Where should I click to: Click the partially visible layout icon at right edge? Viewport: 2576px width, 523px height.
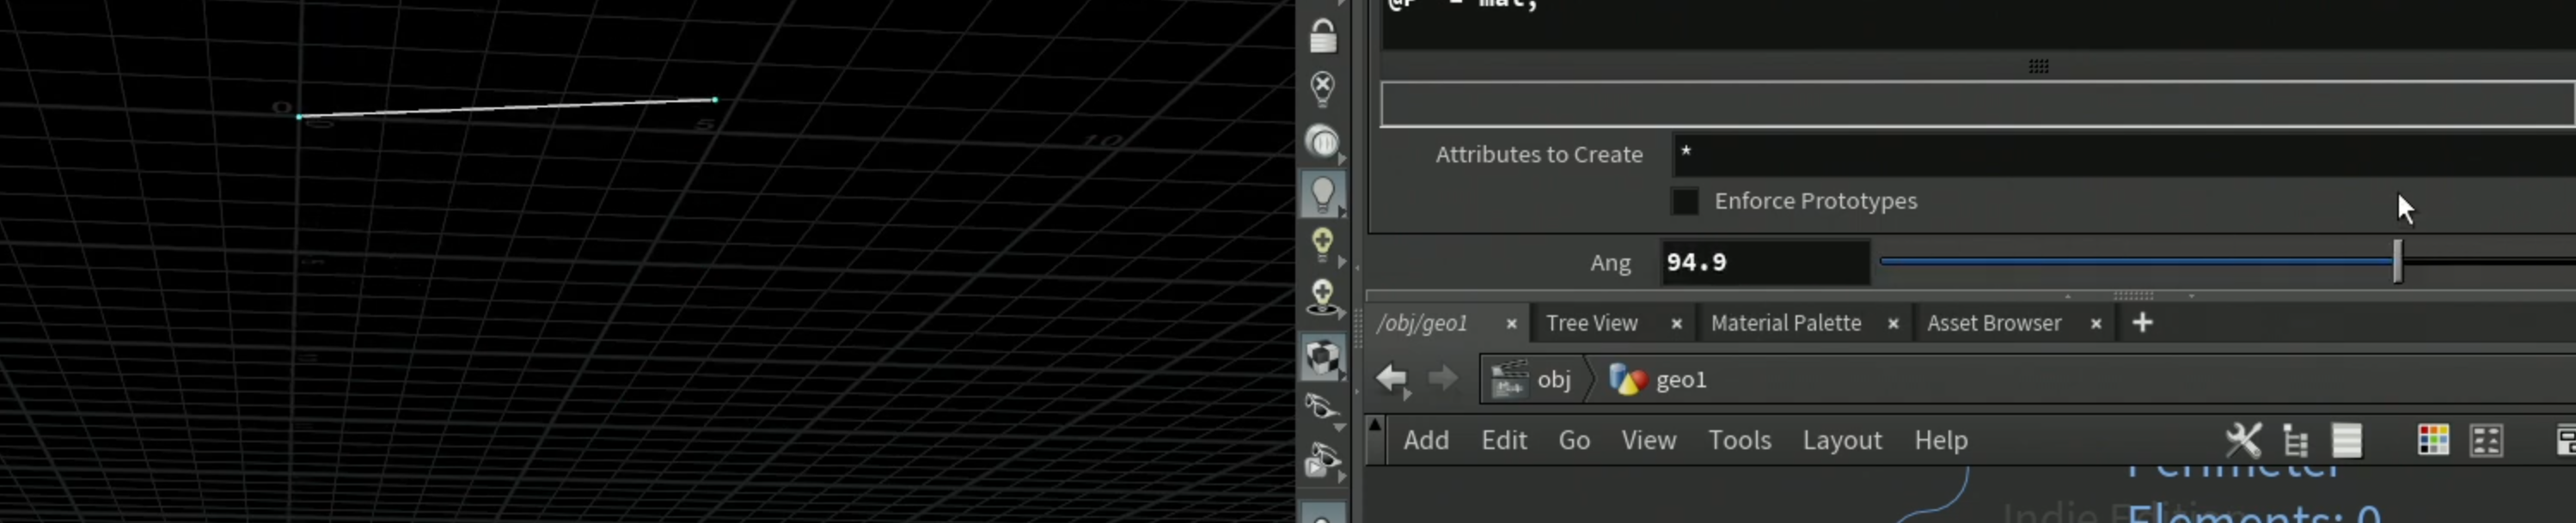[2566, 440]
